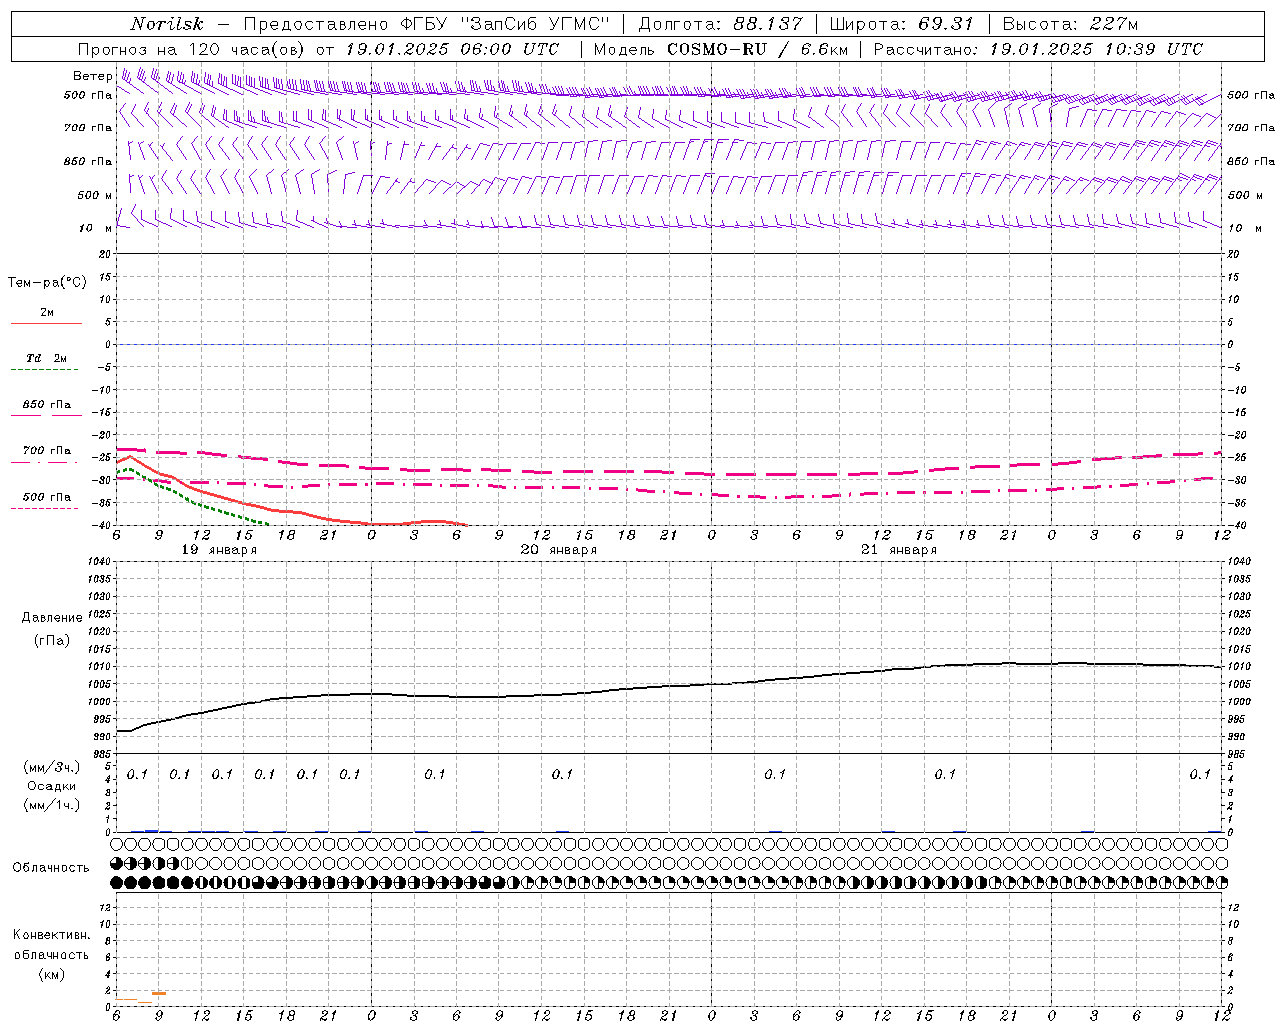Select 'Прогноз на 120 часа(ов)' forecast text

coord(193,49)
